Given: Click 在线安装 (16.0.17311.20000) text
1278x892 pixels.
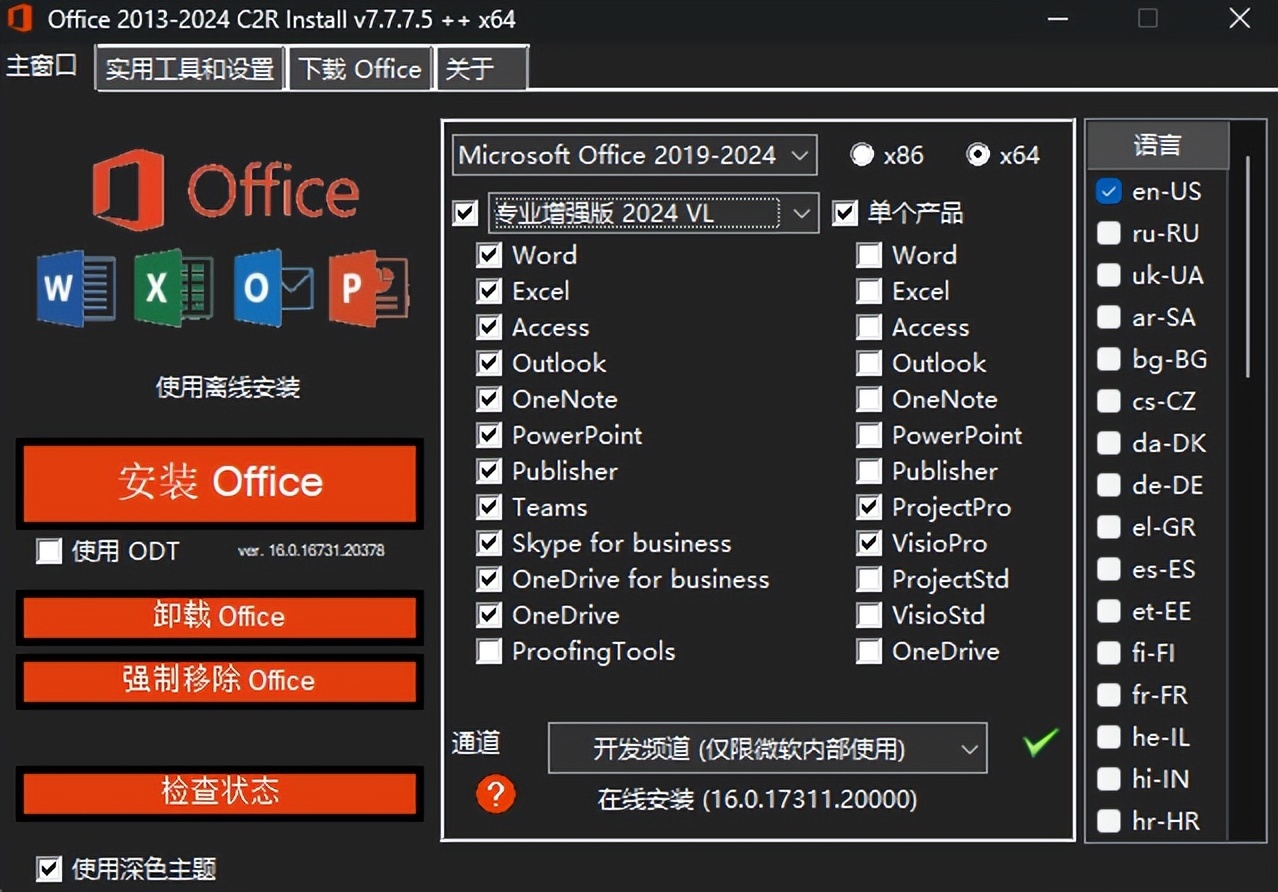Looking at the screenshot, I should [x=757, y=800].
